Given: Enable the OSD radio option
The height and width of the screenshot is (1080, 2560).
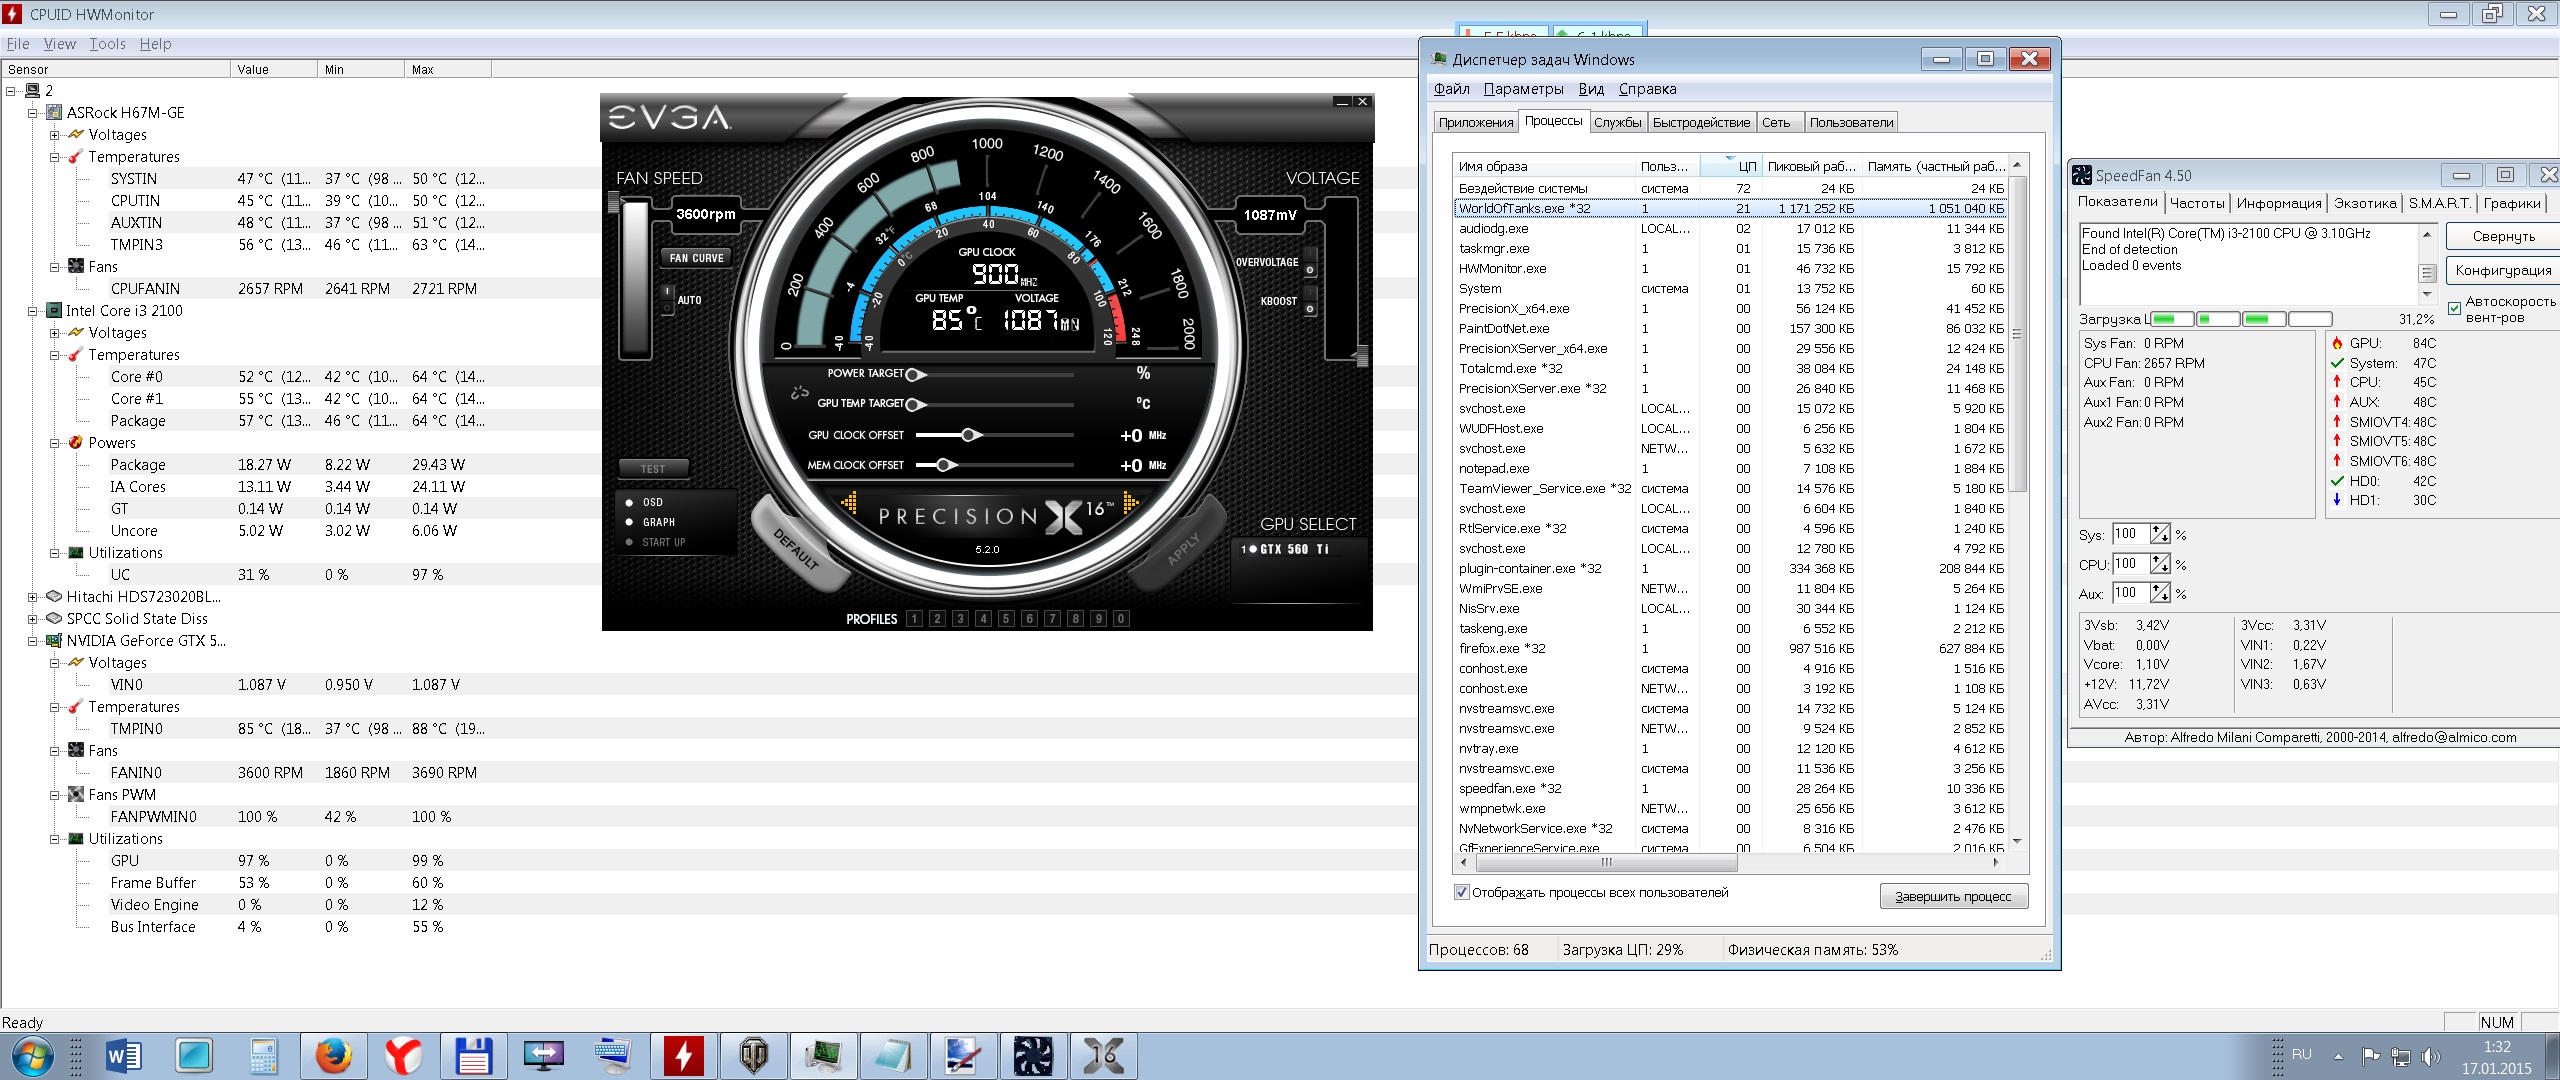Looking at the screenshot, I should [629, 502].
